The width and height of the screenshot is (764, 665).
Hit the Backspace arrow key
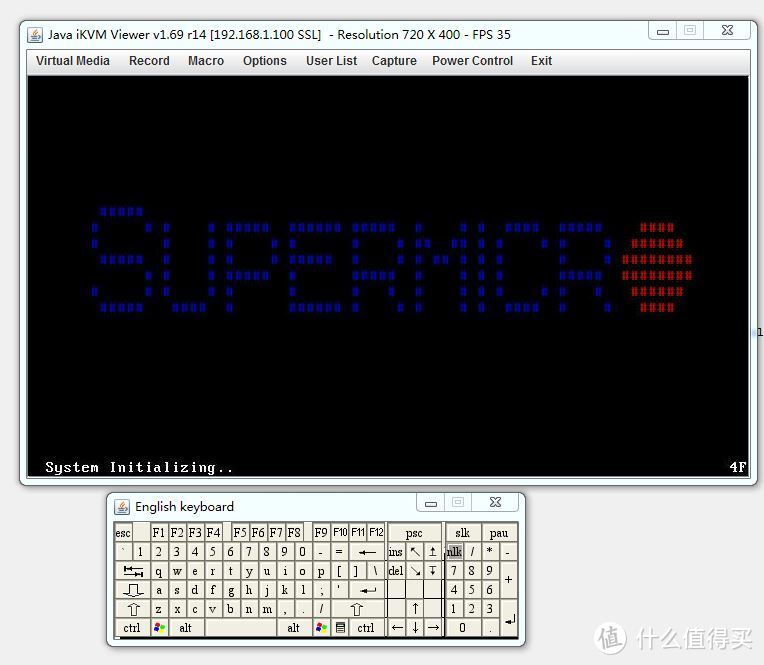pyautogui.click(x=367, y=552)
